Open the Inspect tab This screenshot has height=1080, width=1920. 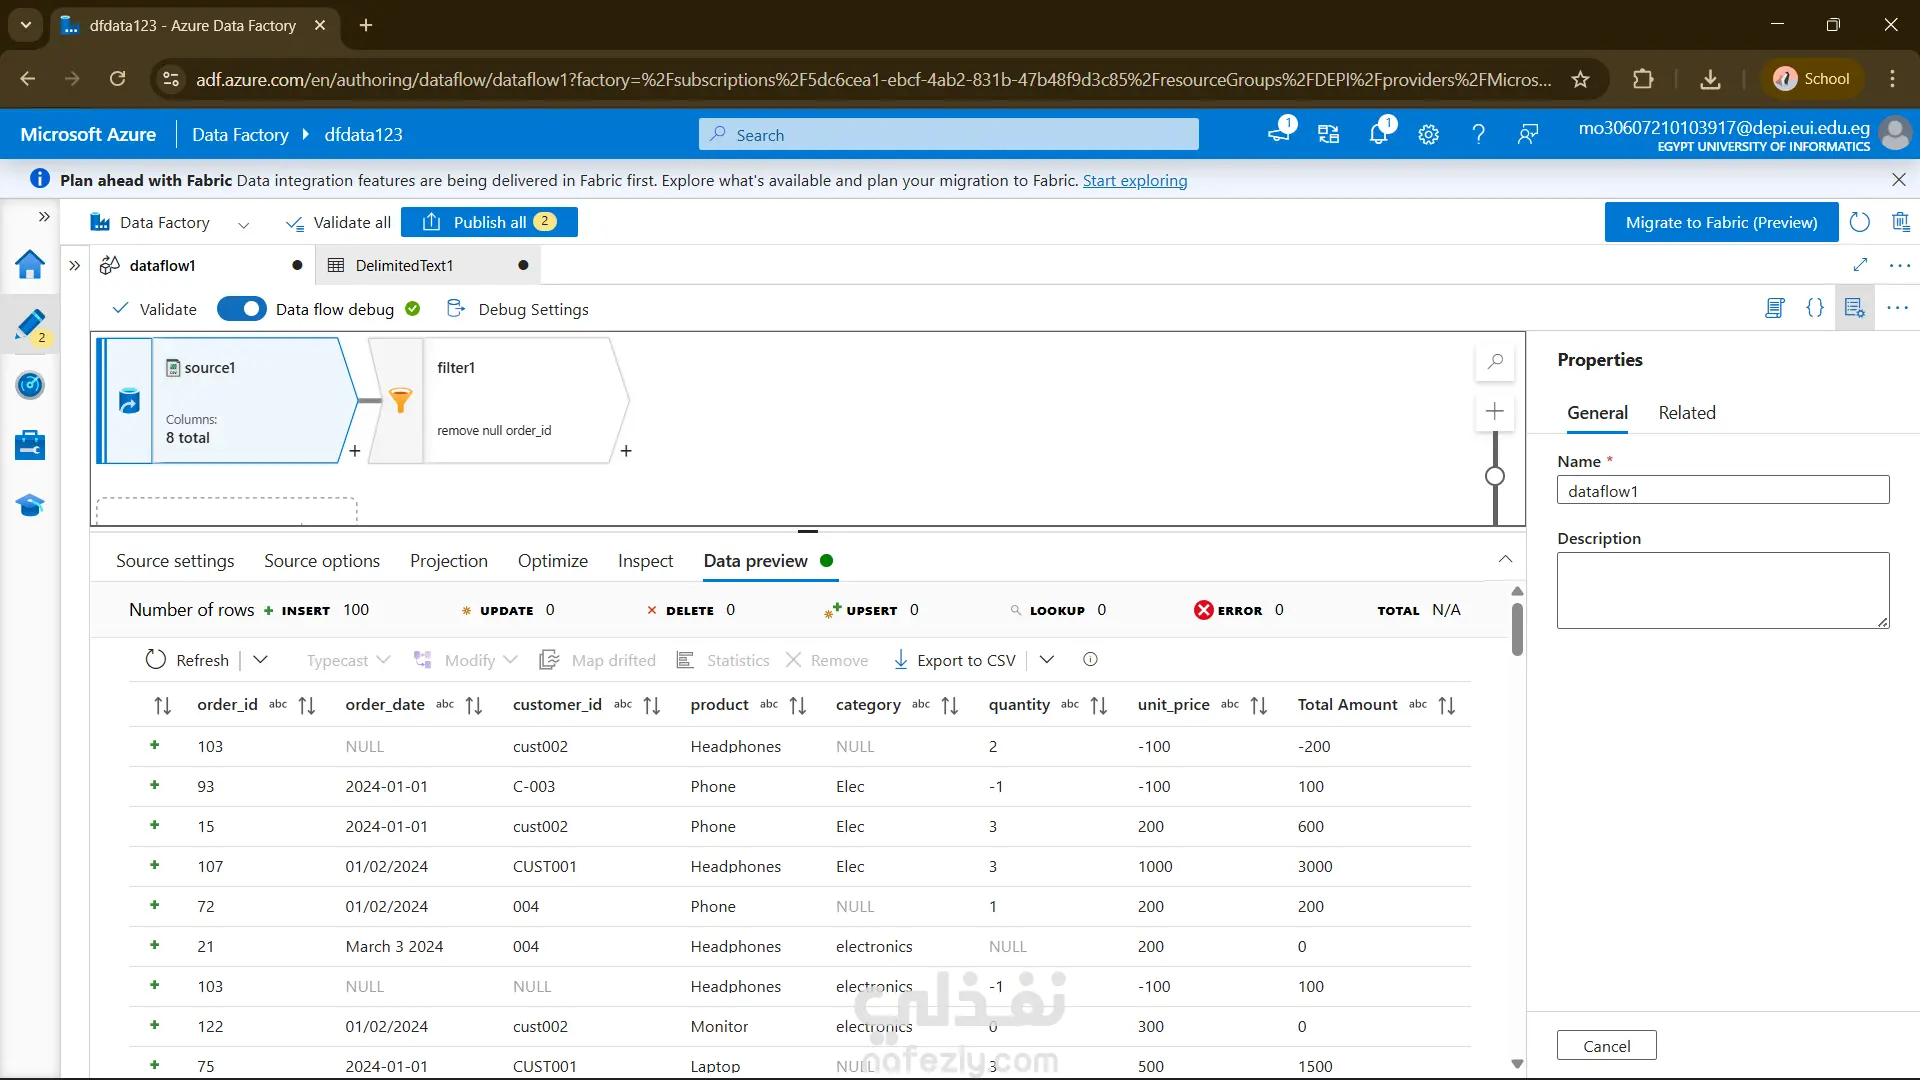pyautogui.click(x=646, y=561)
